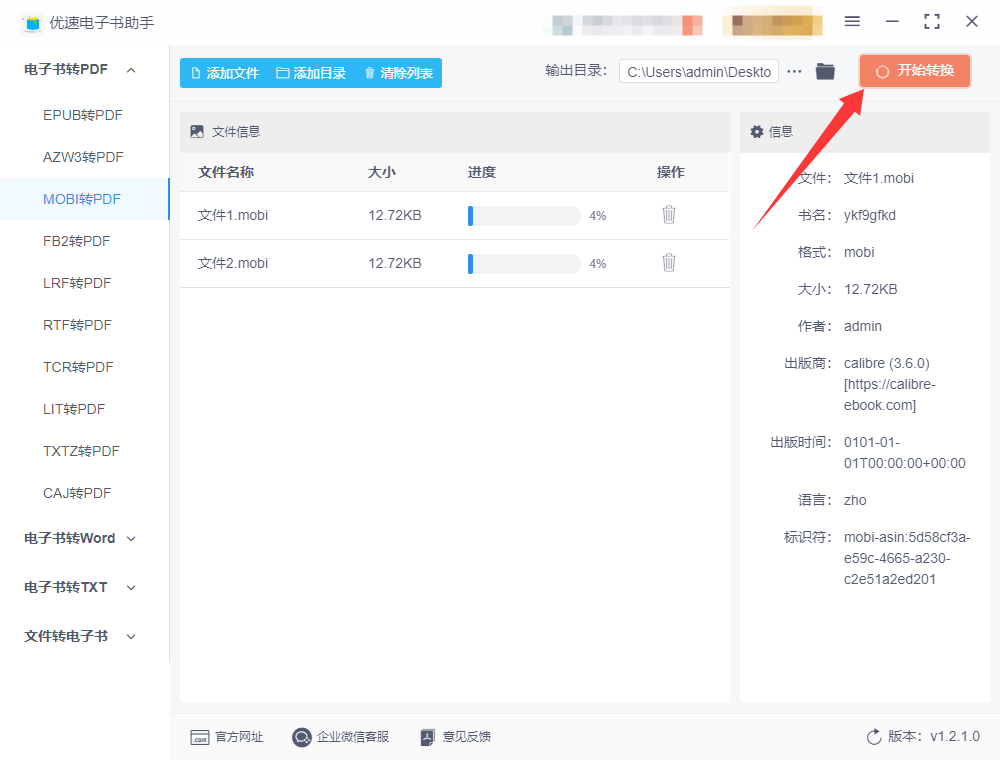Select EPUB转PDF in sidebar

pos(83,115)
